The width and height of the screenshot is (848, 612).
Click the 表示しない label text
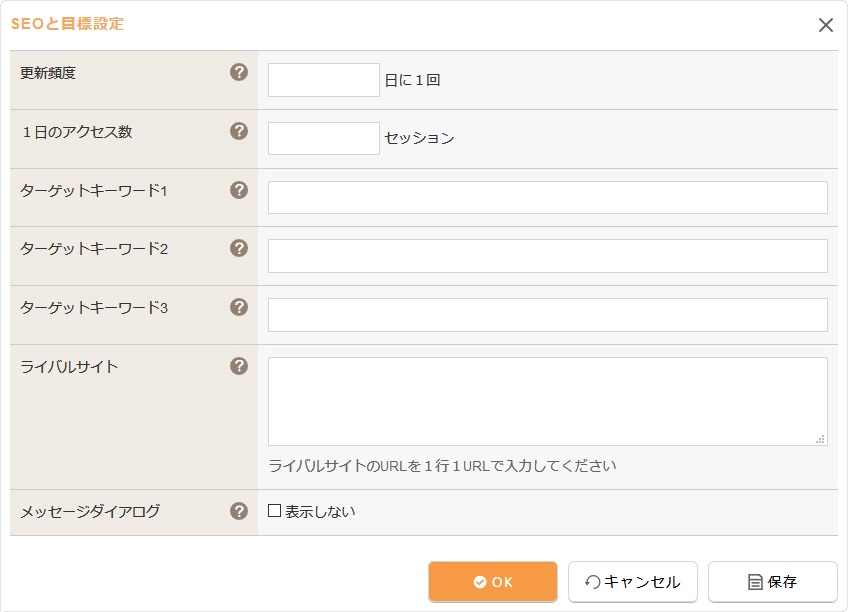[320, 512]
